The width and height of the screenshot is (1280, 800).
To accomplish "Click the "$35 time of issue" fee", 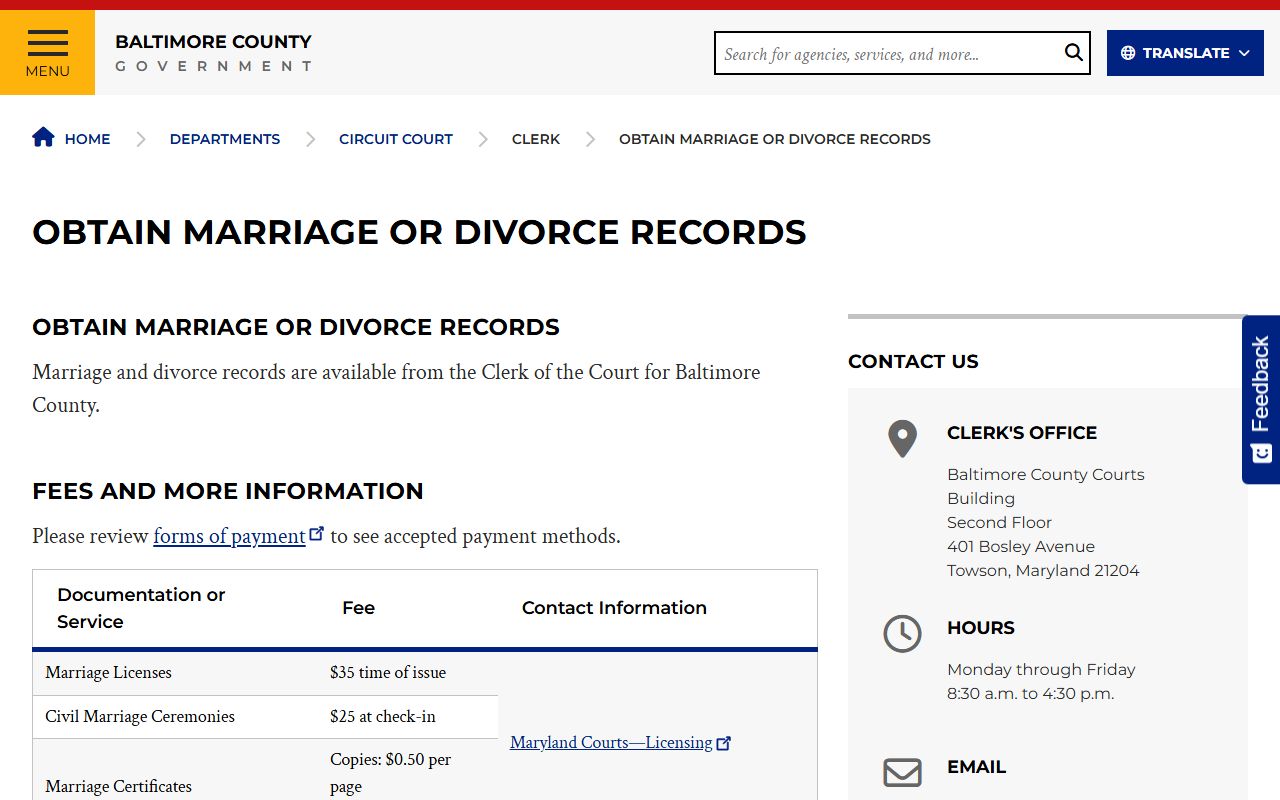I will pos(388,673).
